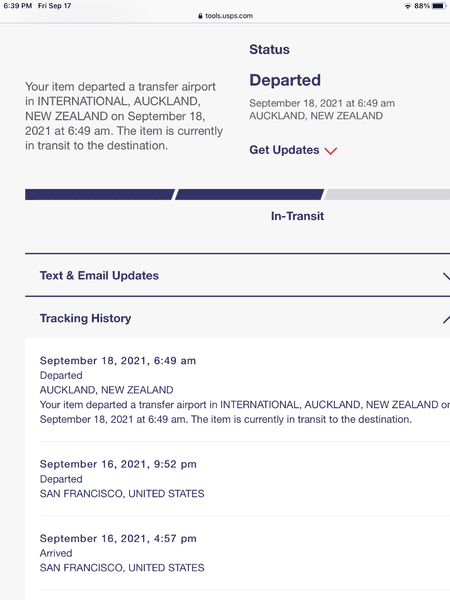Click the Status heading text
The width and height of the screenshot is (450, 600).
coord(269,49)
